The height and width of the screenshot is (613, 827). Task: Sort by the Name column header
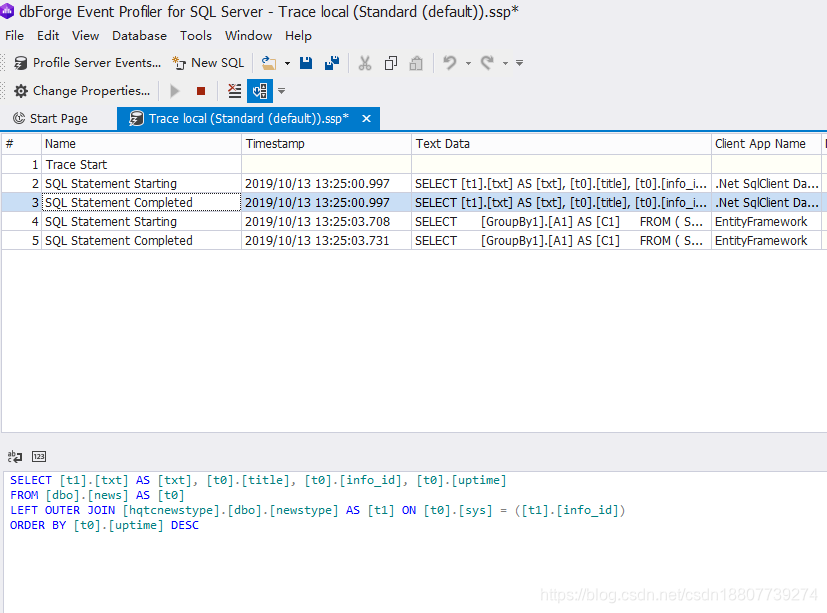pyautogui.click(x=141, y=144)
